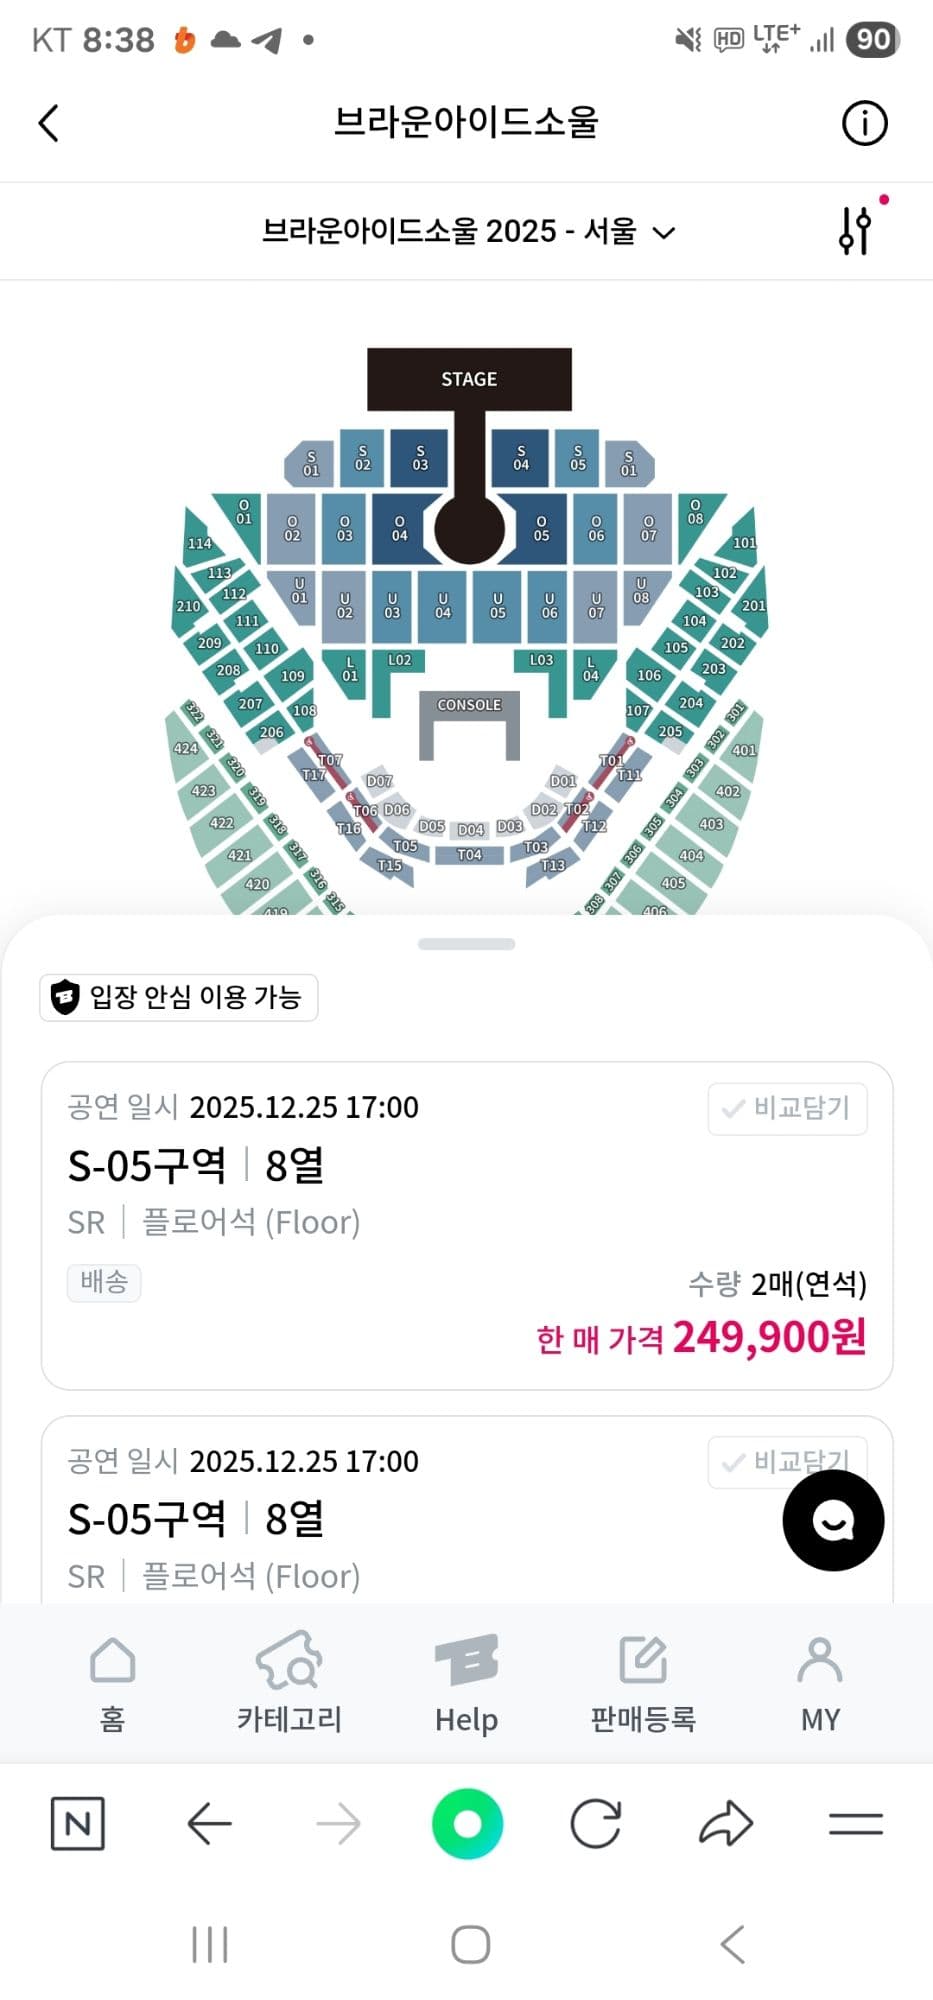Viewport: 933px width, 2000px height.
Task: Tap the Naver N home button
Action: click(x=78, y=1824)
